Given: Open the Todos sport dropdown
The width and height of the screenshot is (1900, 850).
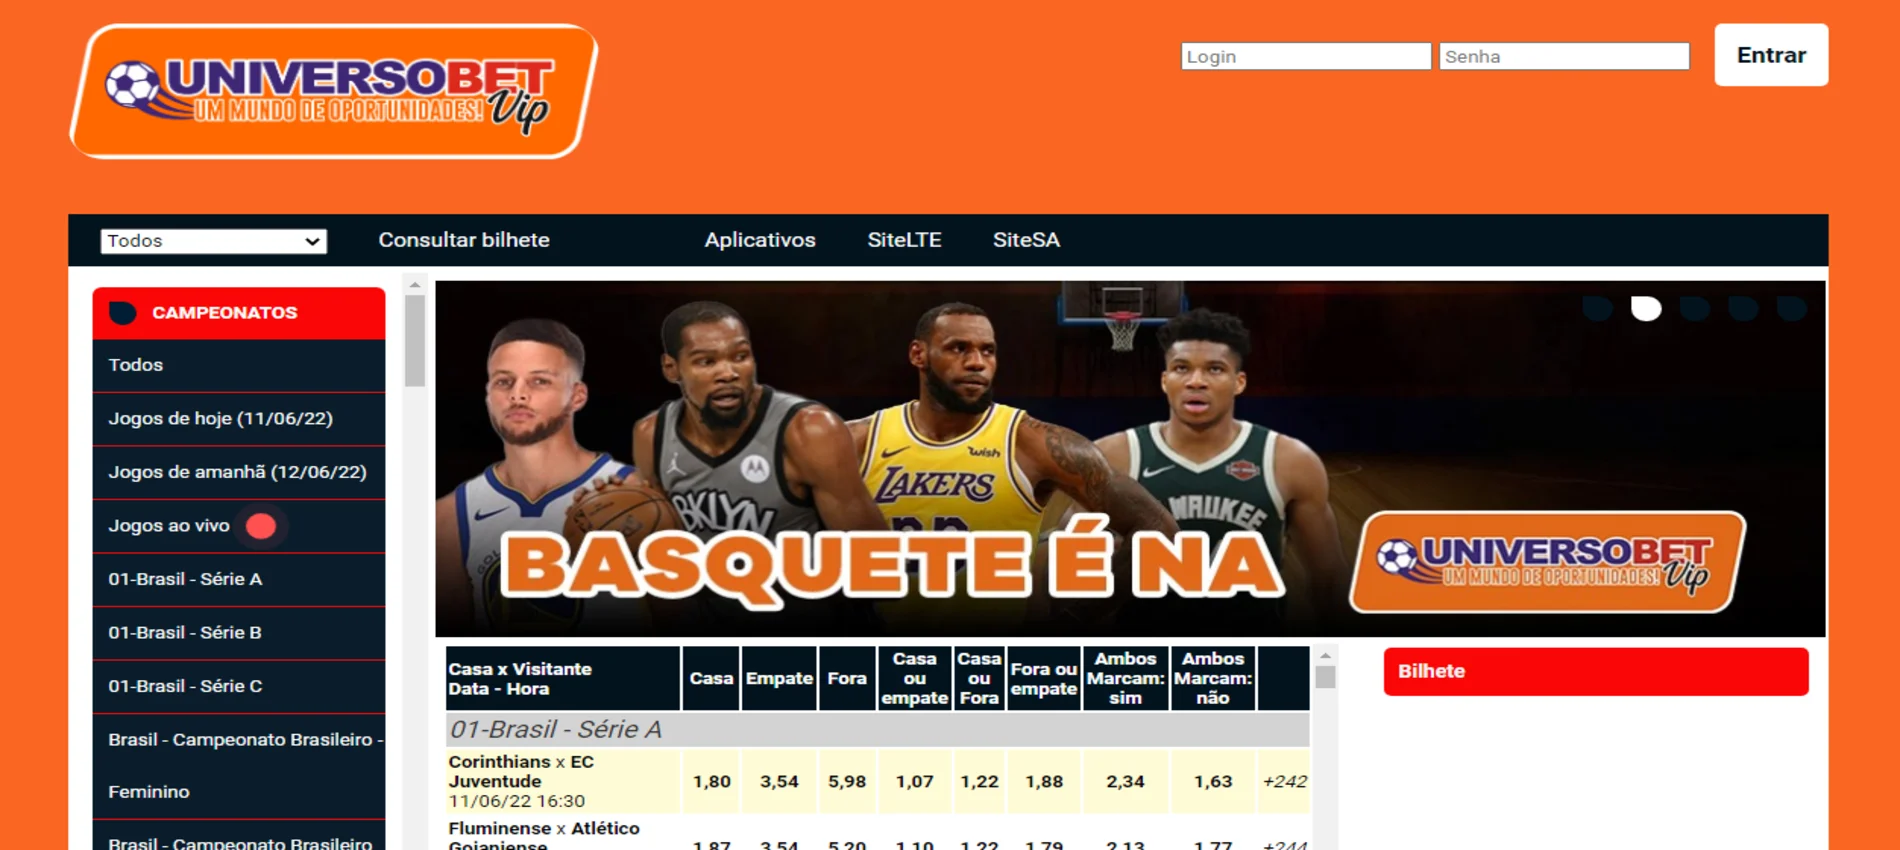Looking at the screenshot, I should pyautogui.click(x=214, y=241).
